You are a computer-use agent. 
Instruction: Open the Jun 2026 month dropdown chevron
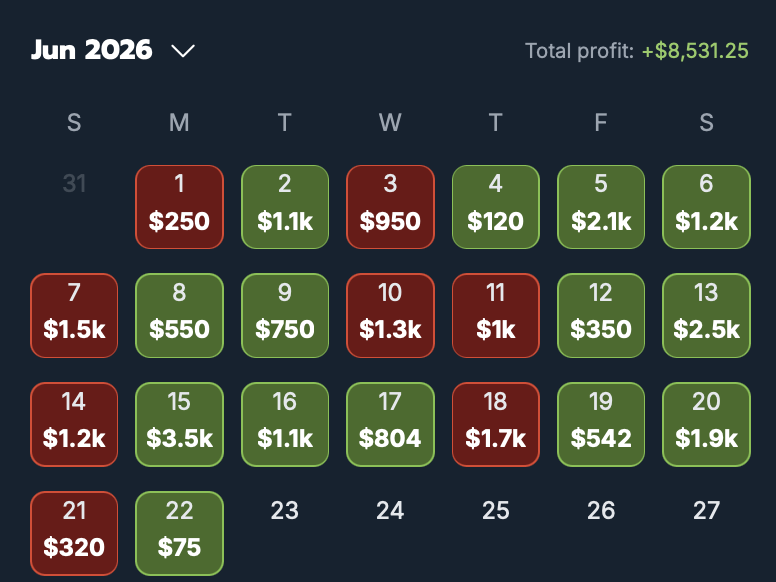click(x=183, y=50)
